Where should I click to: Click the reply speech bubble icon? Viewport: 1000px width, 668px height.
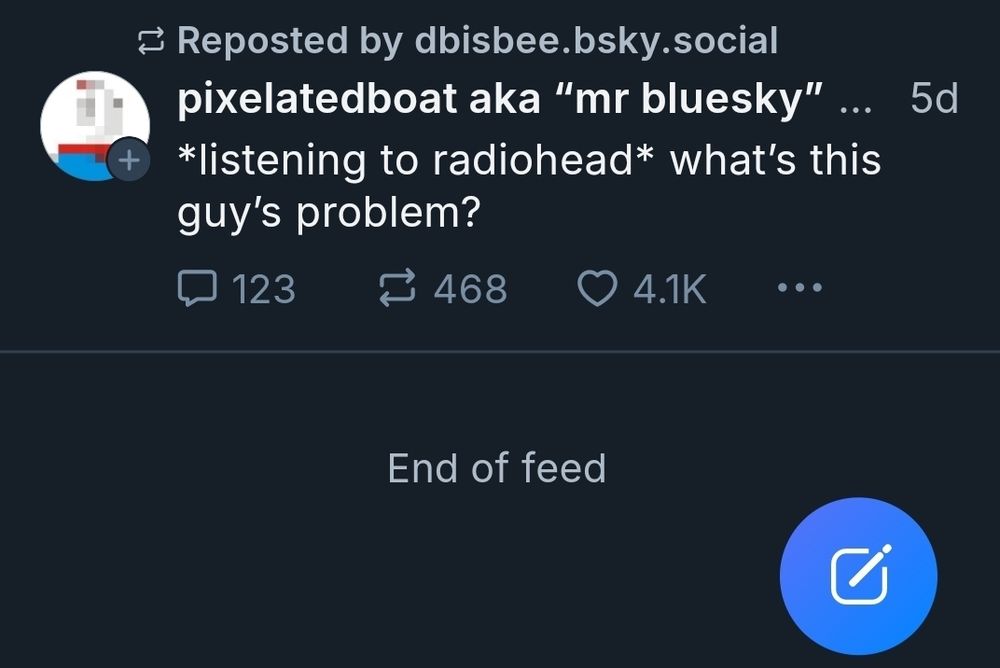tap(197, 289)
